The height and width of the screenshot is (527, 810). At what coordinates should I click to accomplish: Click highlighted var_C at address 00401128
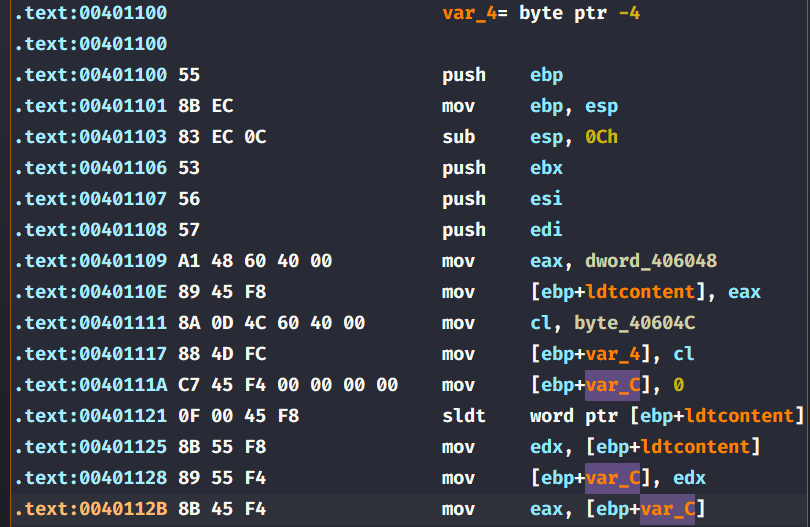pyautogui.click(x=612, y=478)
